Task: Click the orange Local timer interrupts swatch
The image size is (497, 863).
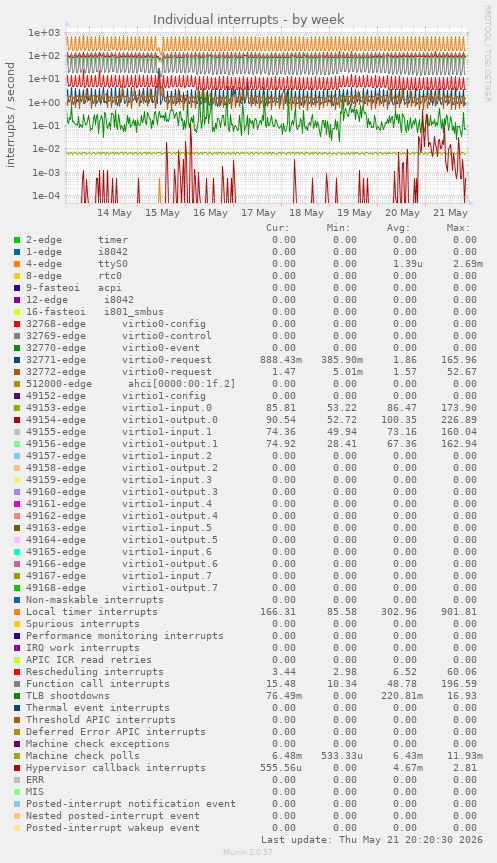Action: pos(17,612)
